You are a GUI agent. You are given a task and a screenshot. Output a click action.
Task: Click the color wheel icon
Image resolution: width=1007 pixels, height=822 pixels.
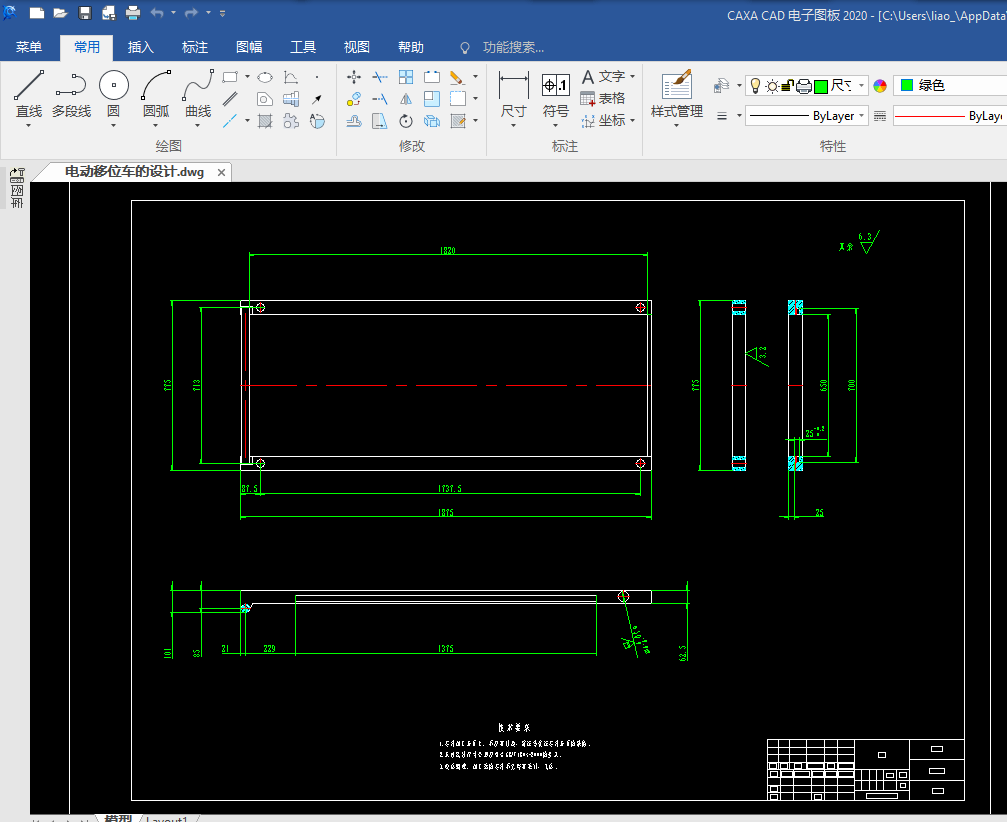[x=880, y=86]
